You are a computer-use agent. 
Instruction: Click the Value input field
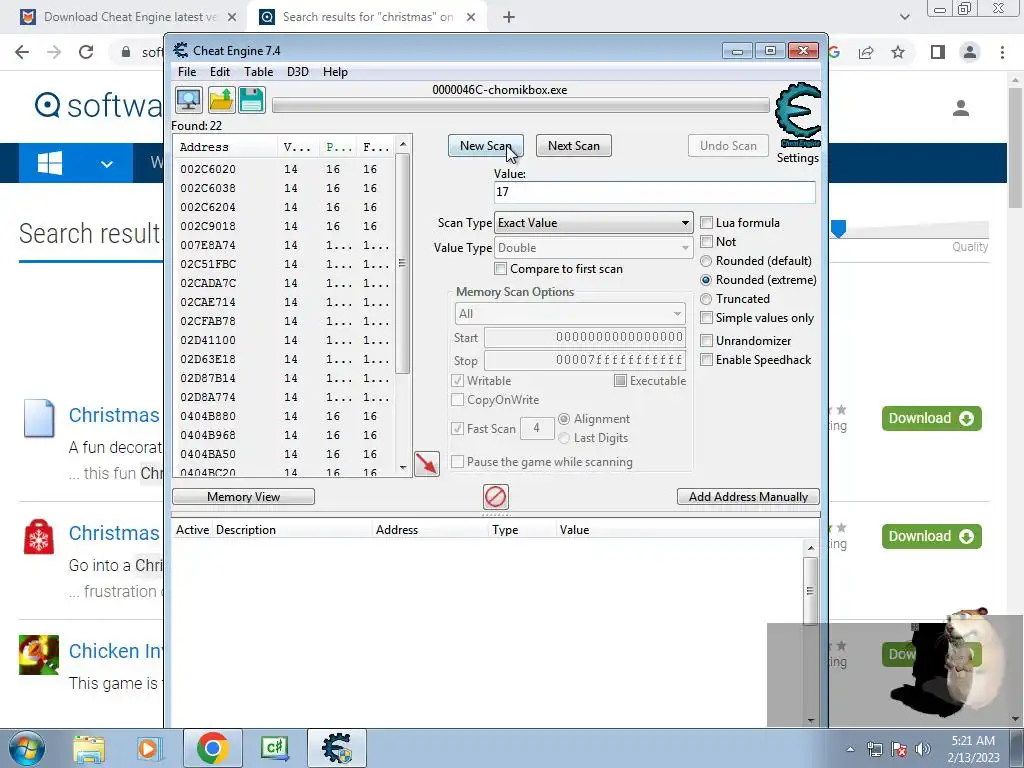pos(655,192)
